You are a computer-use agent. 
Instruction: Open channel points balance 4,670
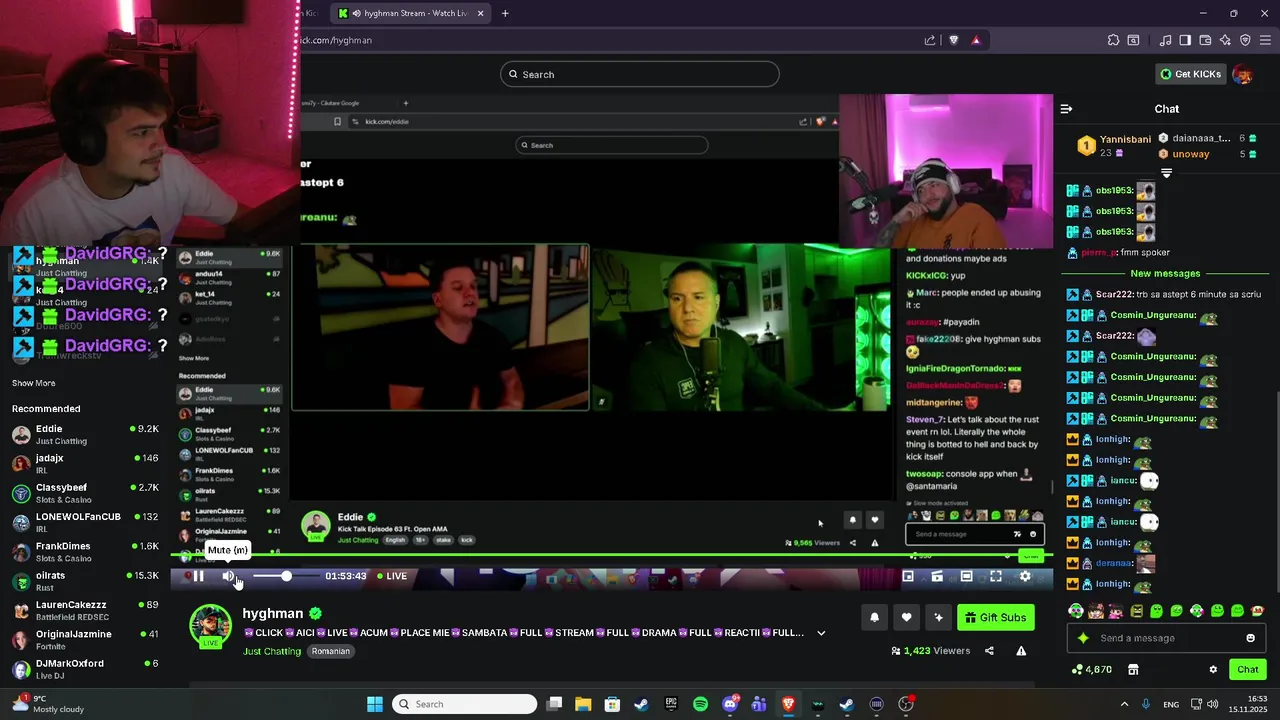pyautogui.click(x=1091, y=670)
